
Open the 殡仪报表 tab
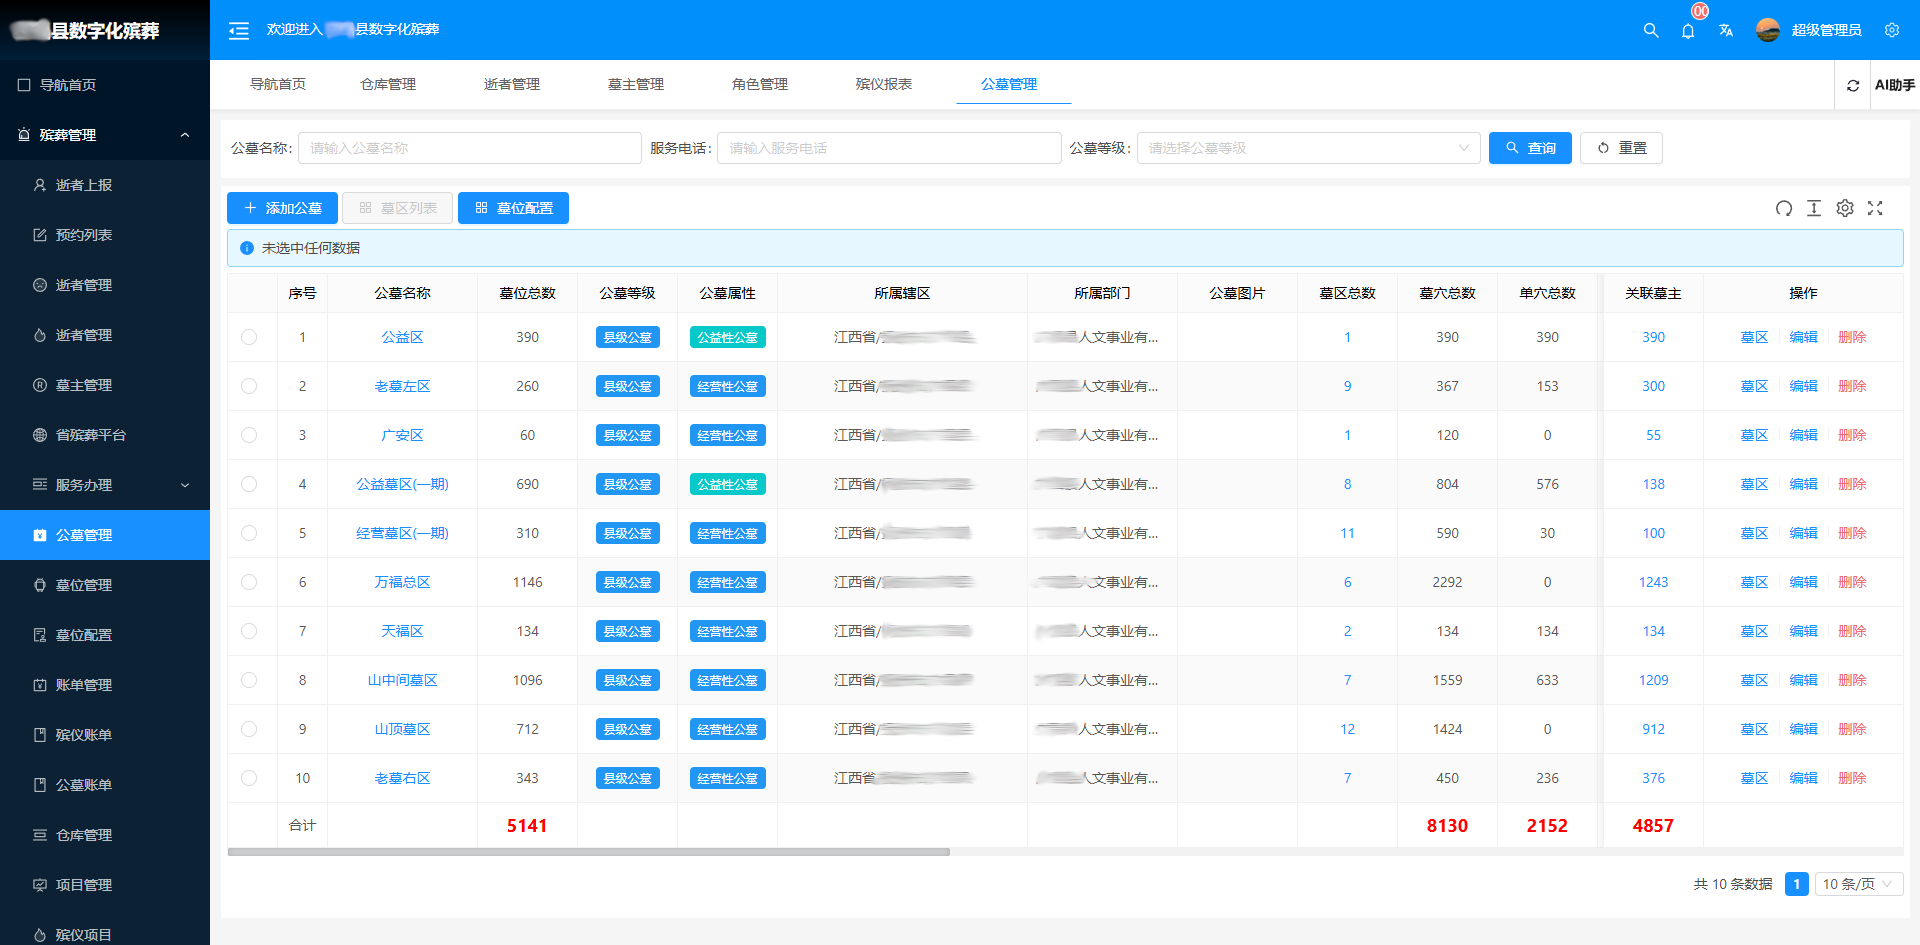click(x=883, y=84)
